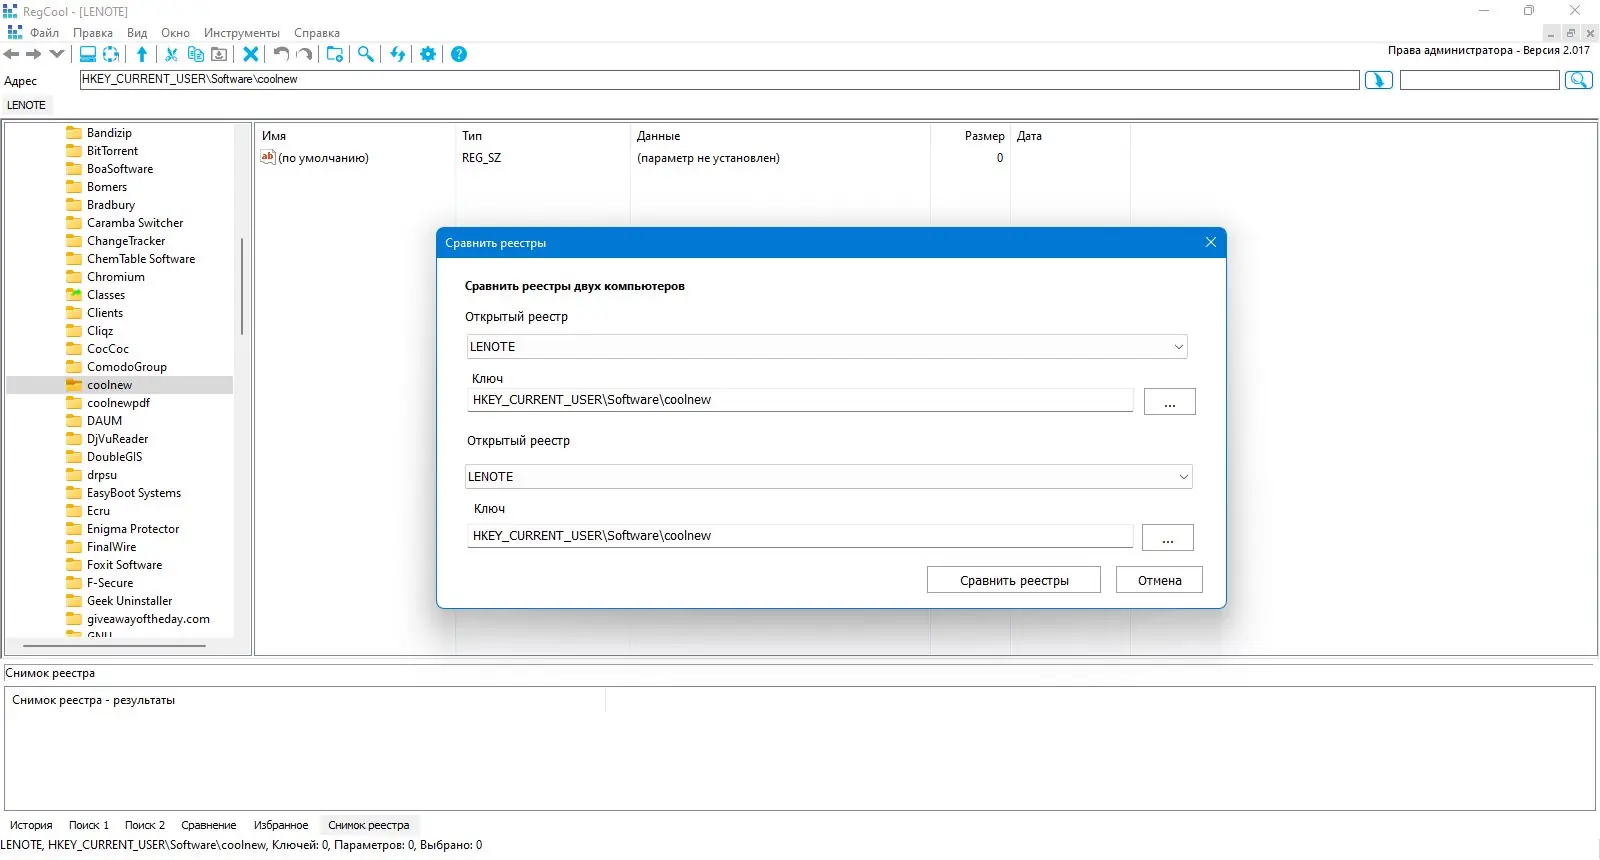Click the Адрес address input field

click(x=719, y=80)
